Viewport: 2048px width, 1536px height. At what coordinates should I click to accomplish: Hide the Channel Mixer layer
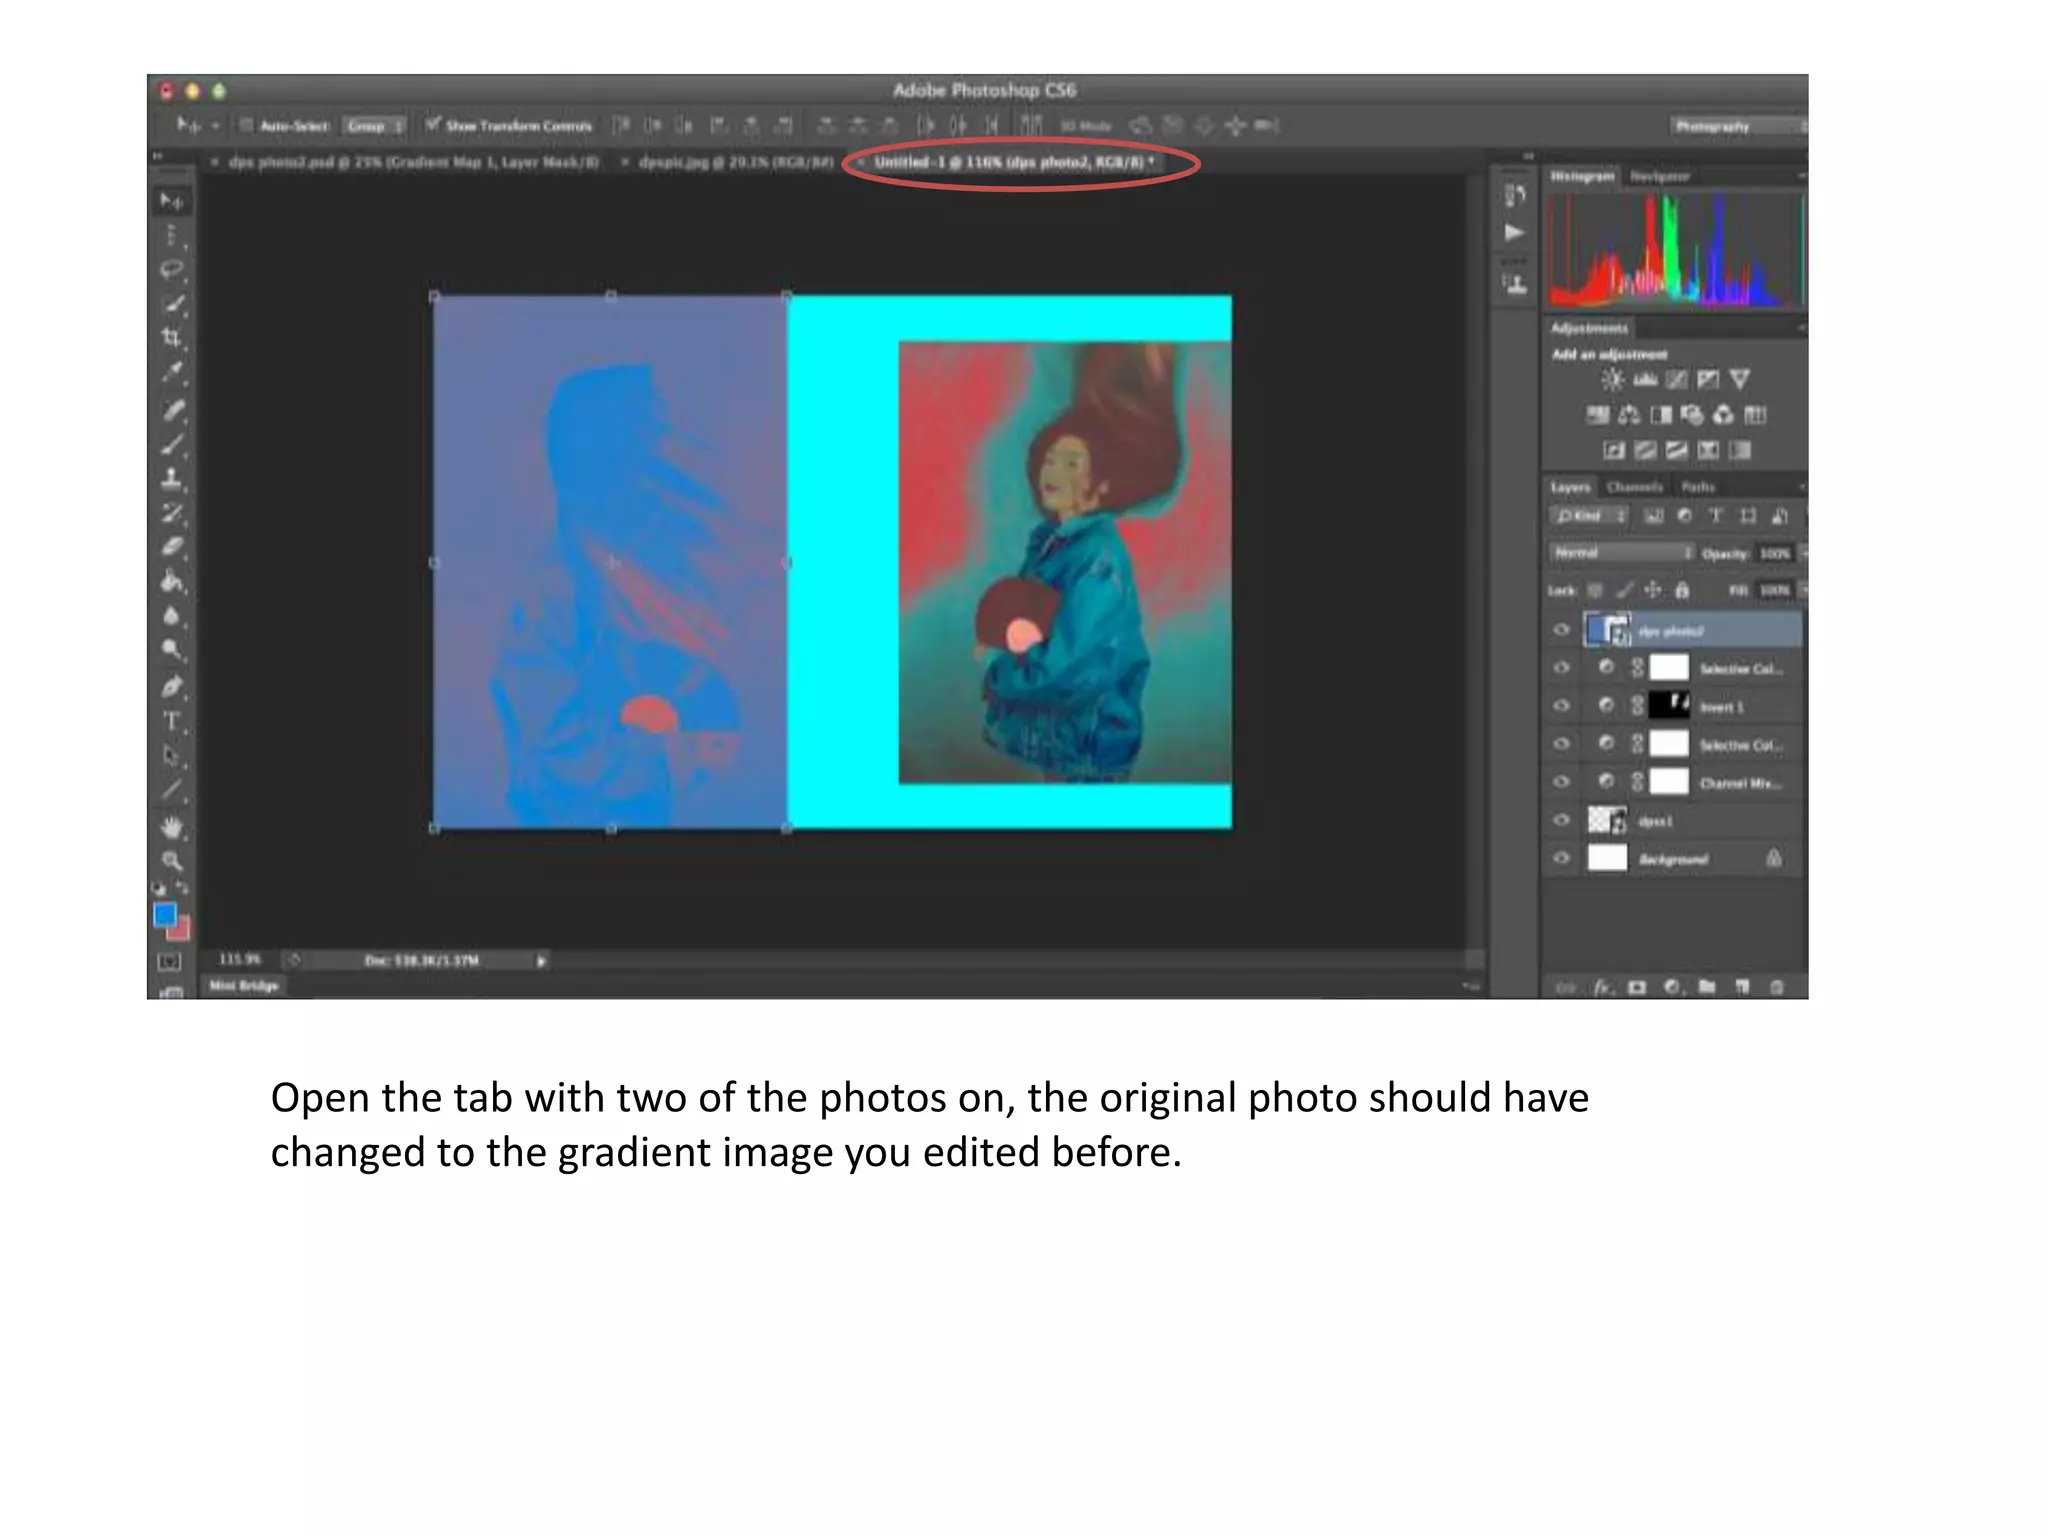[1561, 782]
